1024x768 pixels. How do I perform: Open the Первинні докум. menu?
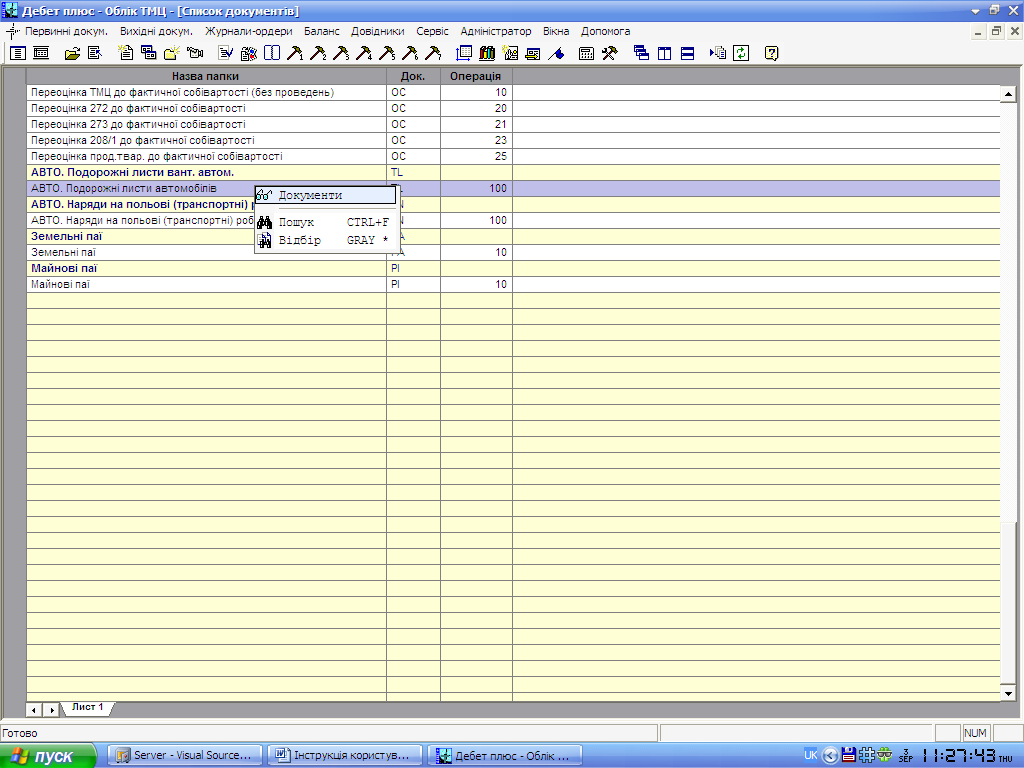point(66,31)
